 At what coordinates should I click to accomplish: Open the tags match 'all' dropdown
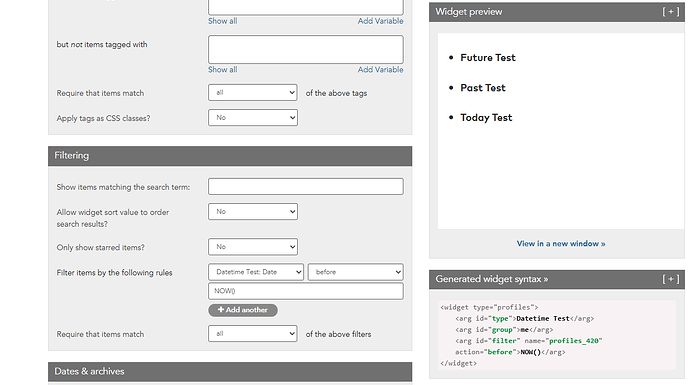(x=253, y=92)
